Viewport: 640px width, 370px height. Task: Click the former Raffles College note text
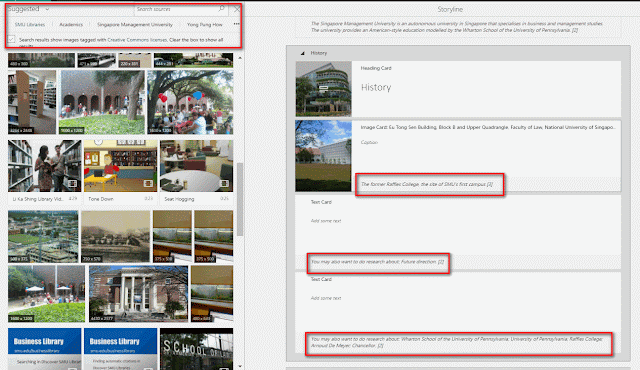427,184
